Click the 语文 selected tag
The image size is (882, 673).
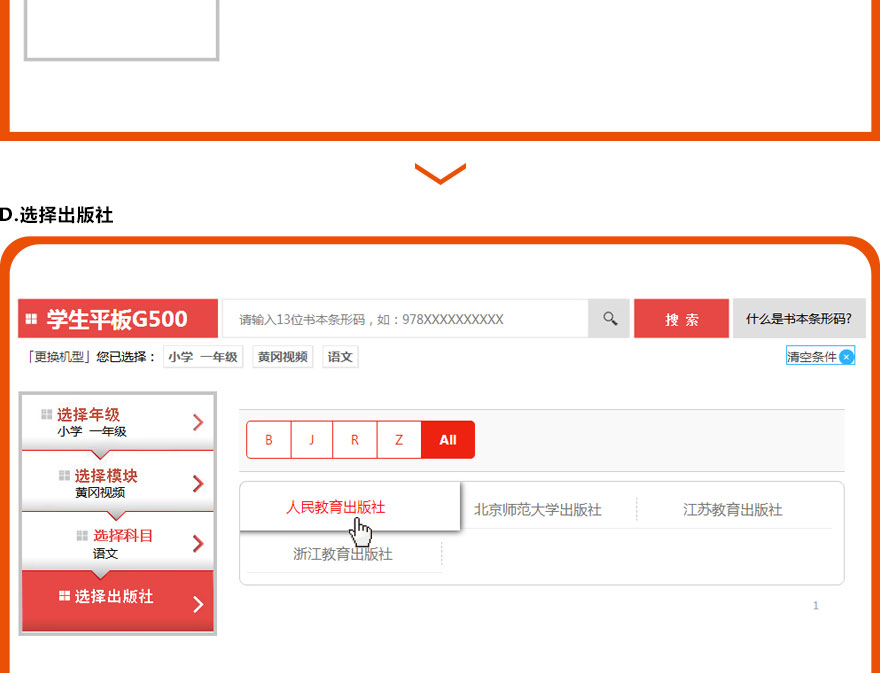tap(340, 357)
